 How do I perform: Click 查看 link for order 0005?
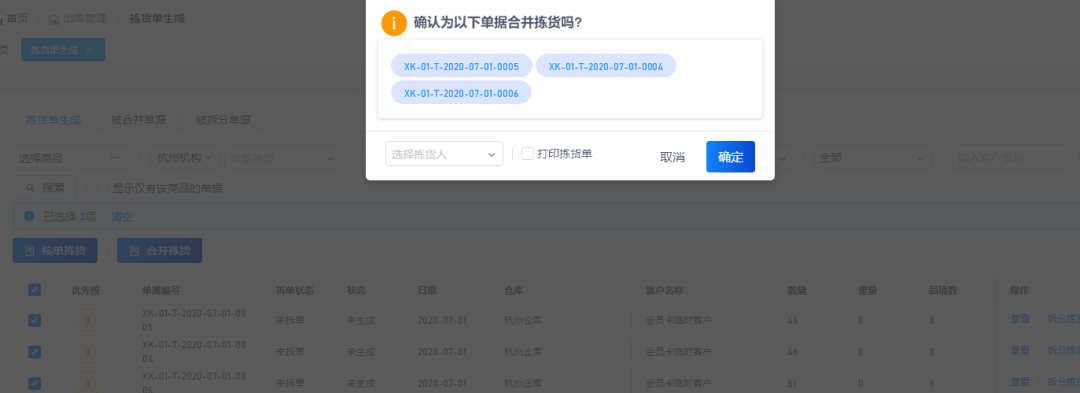point(1020,319)
